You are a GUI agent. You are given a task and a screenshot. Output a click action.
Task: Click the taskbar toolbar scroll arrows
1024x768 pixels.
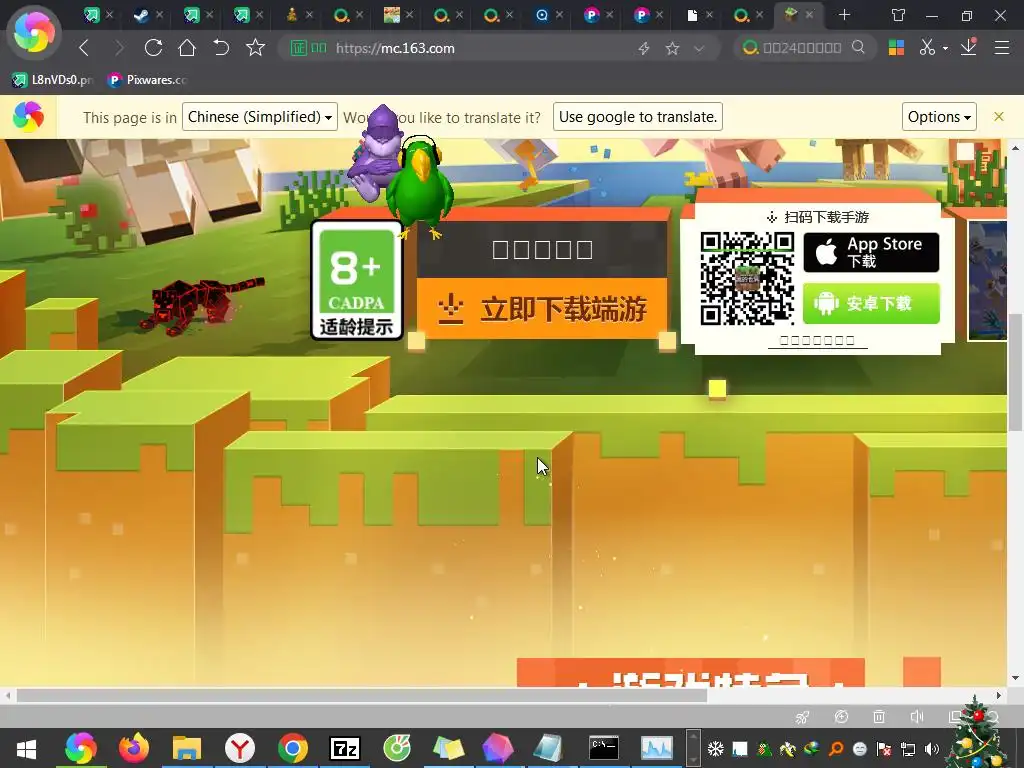pos(693,748)
